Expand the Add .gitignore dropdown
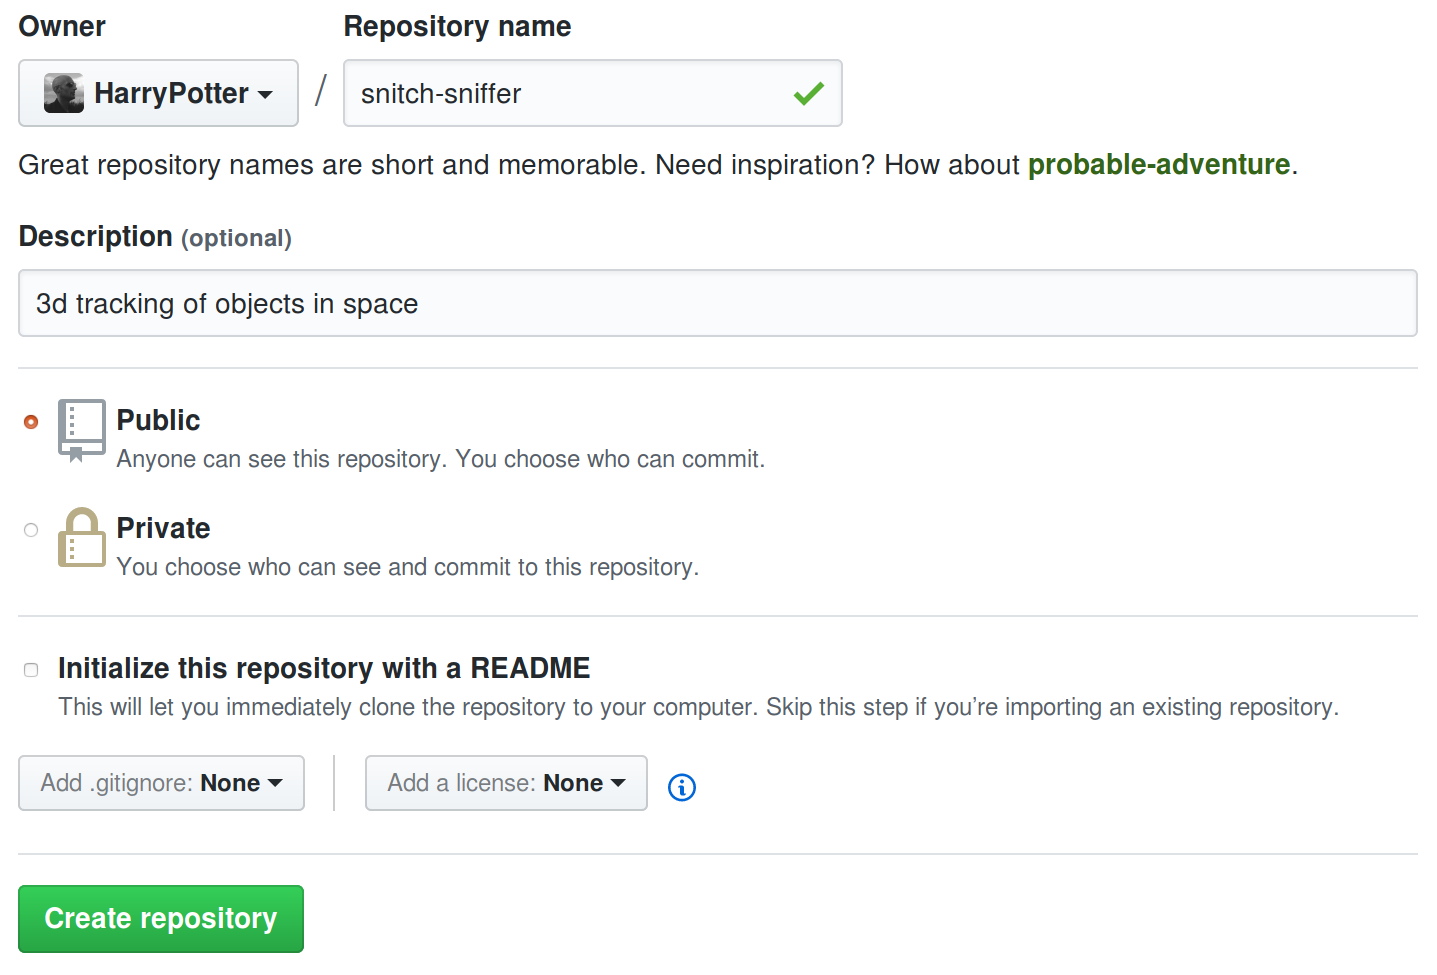 161,783
